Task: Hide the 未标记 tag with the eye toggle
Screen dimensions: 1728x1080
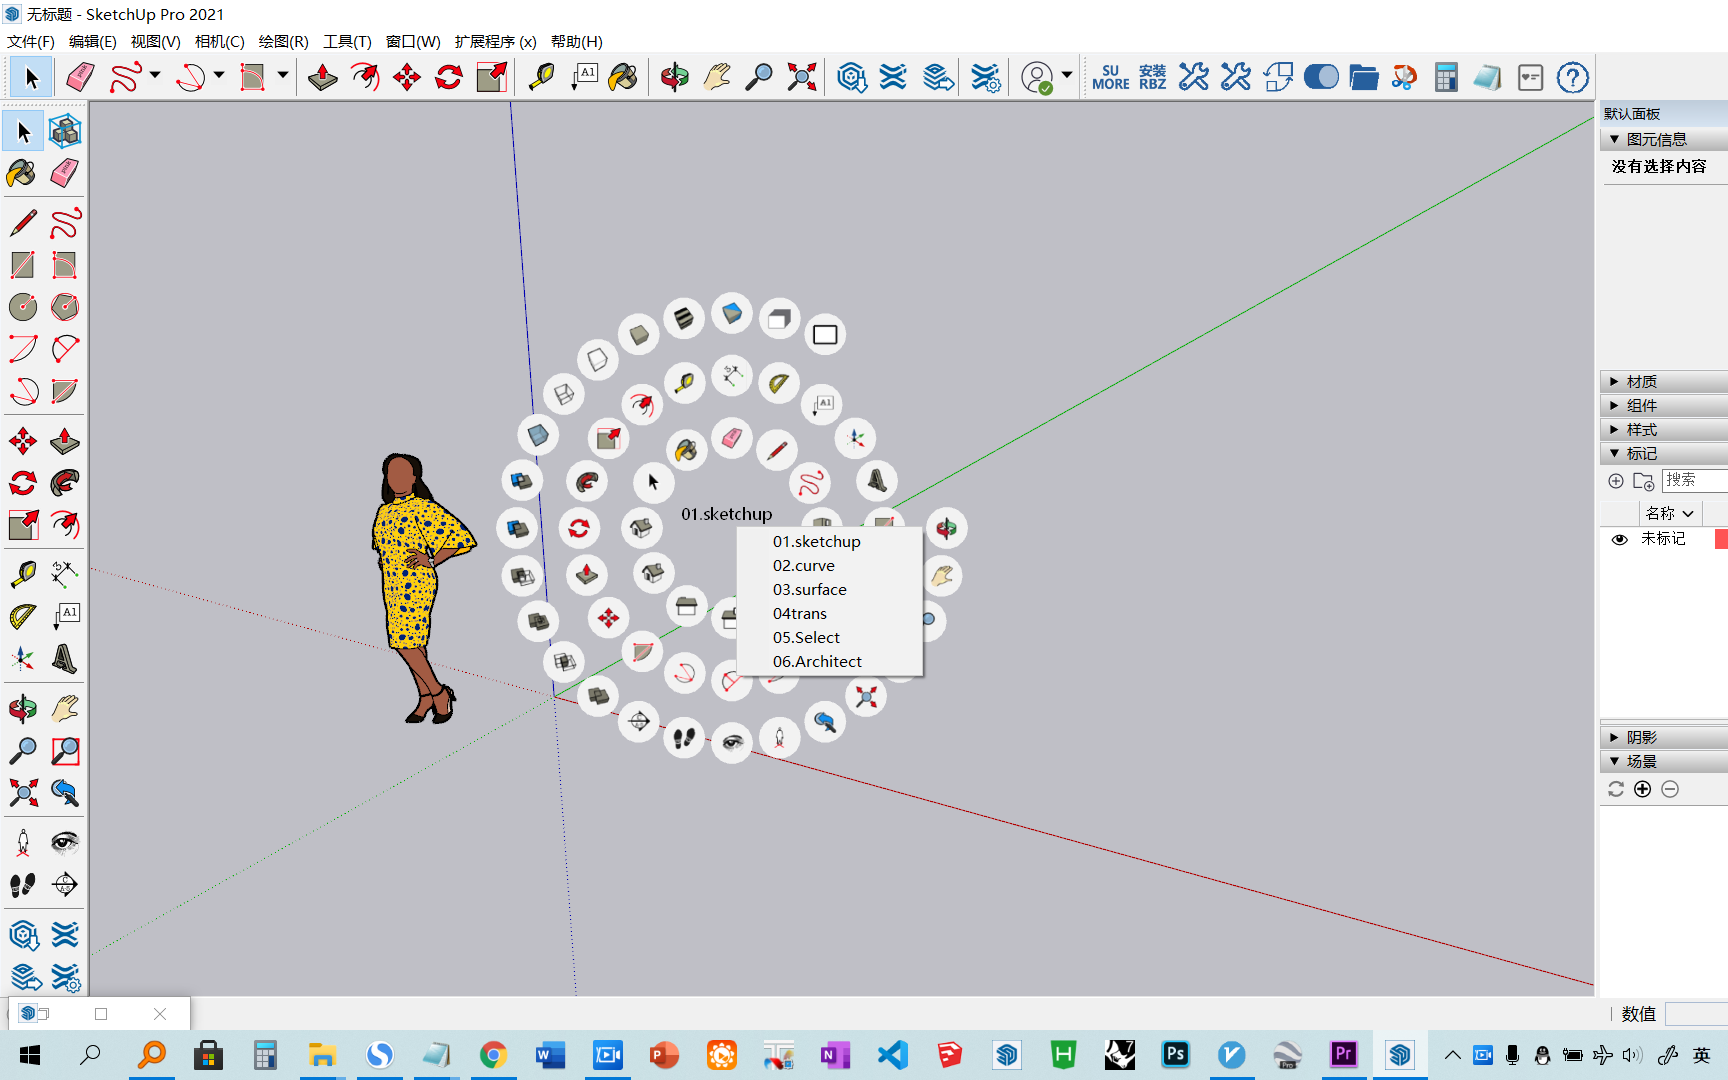Action: pos(1620,539)
